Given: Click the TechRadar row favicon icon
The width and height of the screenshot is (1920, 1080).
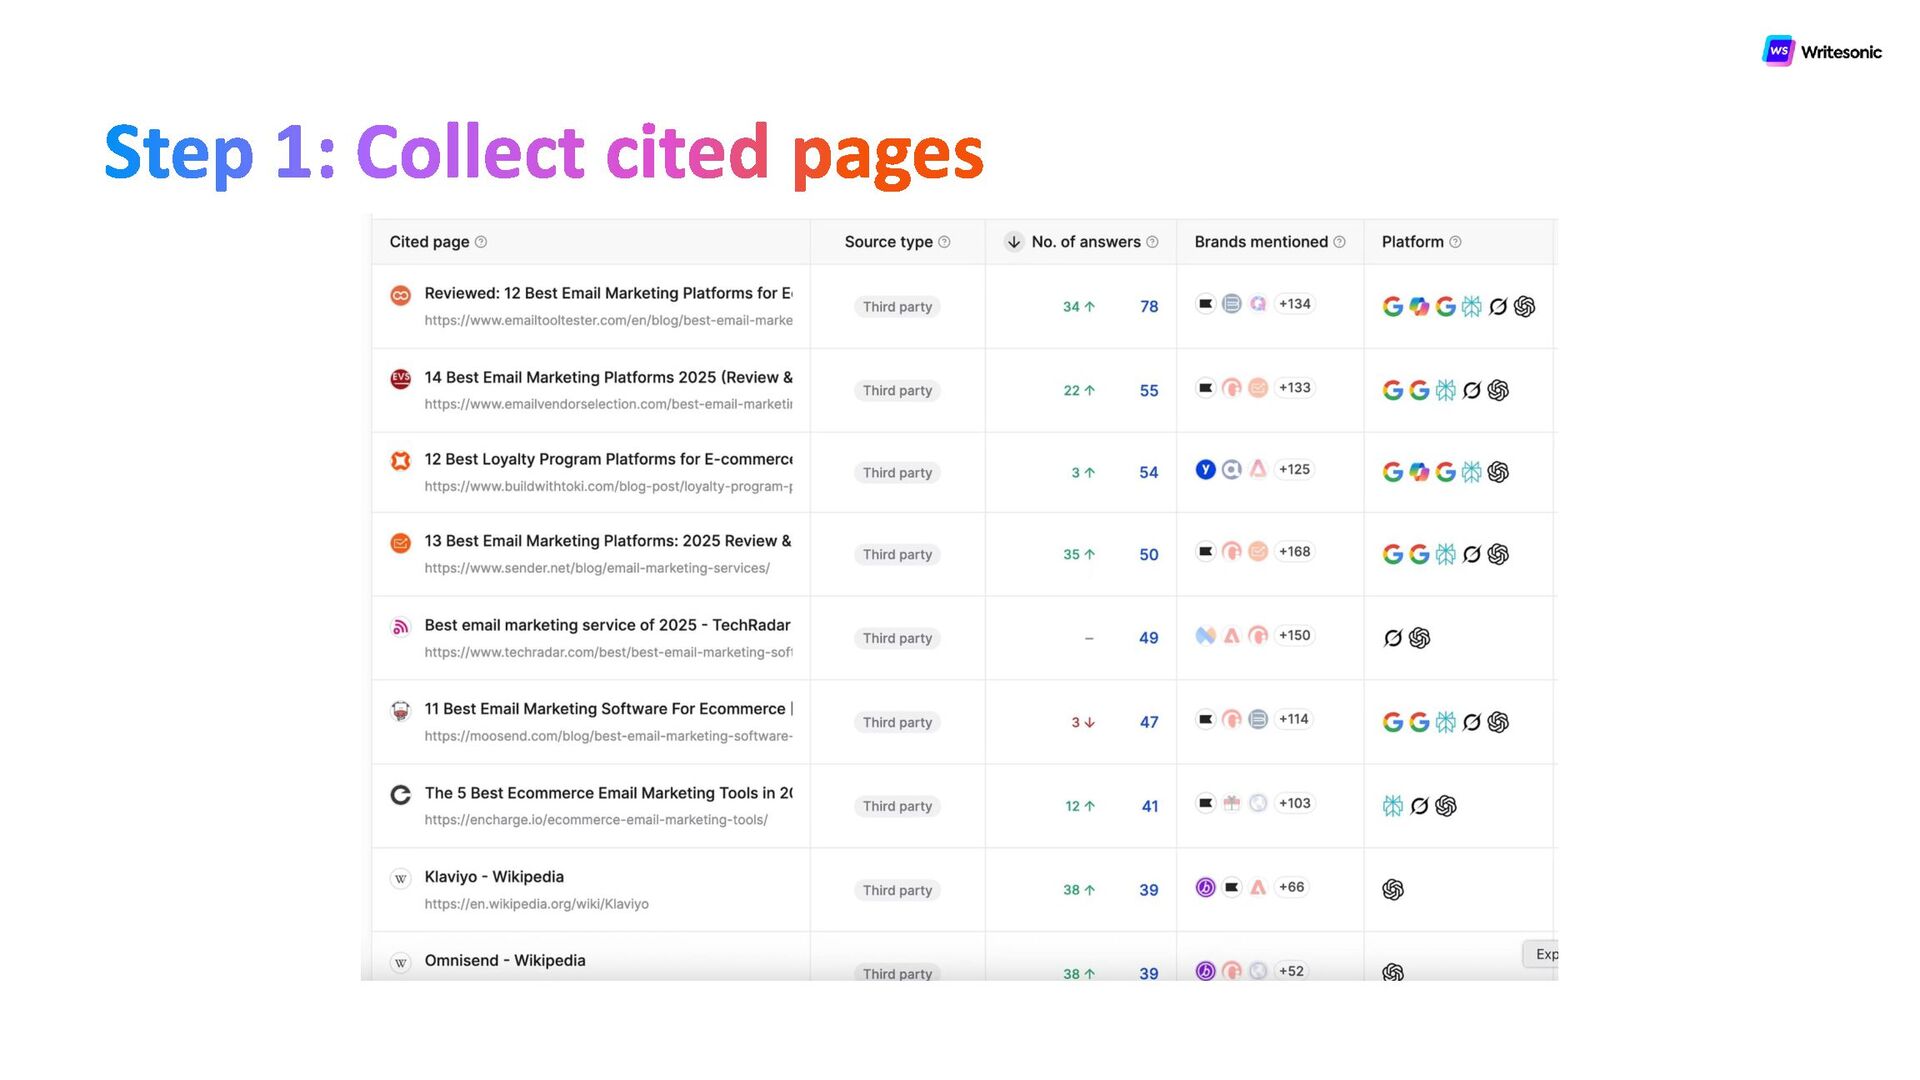Looking at the screenshot, I should [x=400, y=627].
